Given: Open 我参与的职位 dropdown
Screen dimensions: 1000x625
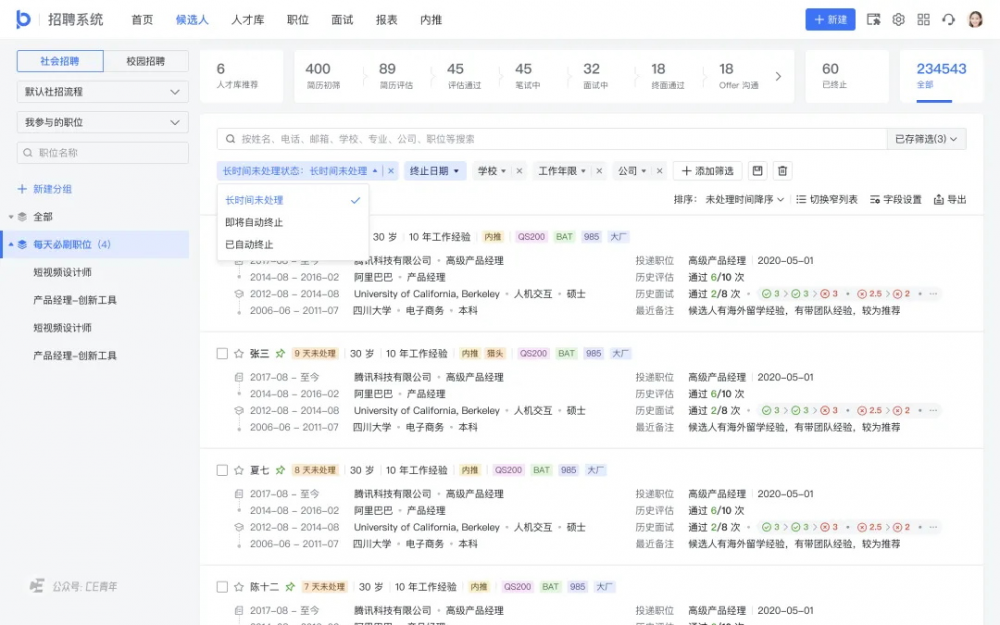Looking at the screenshot, I should click(x=103, y=122).
